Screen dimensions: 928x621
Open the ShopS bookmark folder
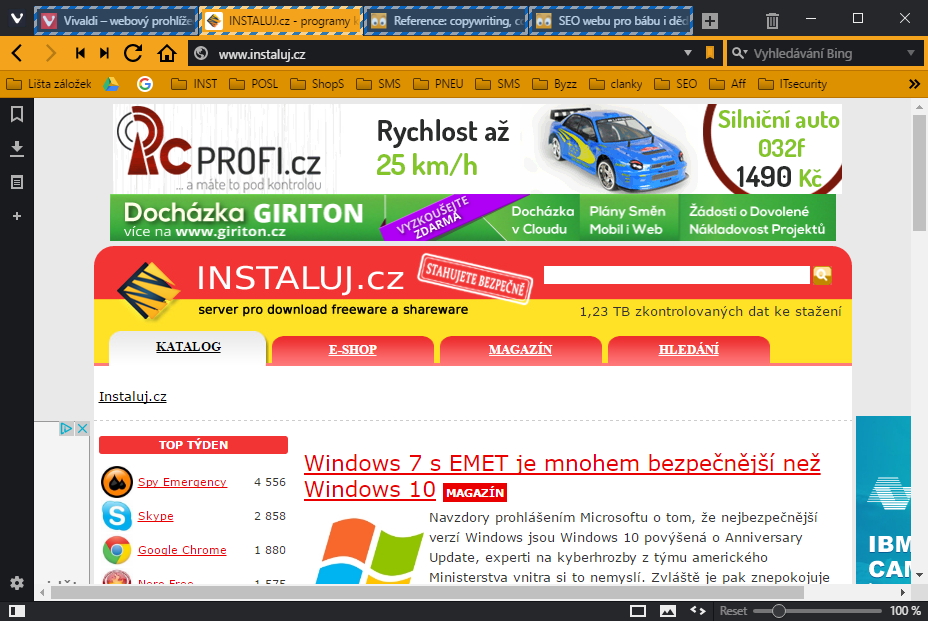tap(317, 84)
